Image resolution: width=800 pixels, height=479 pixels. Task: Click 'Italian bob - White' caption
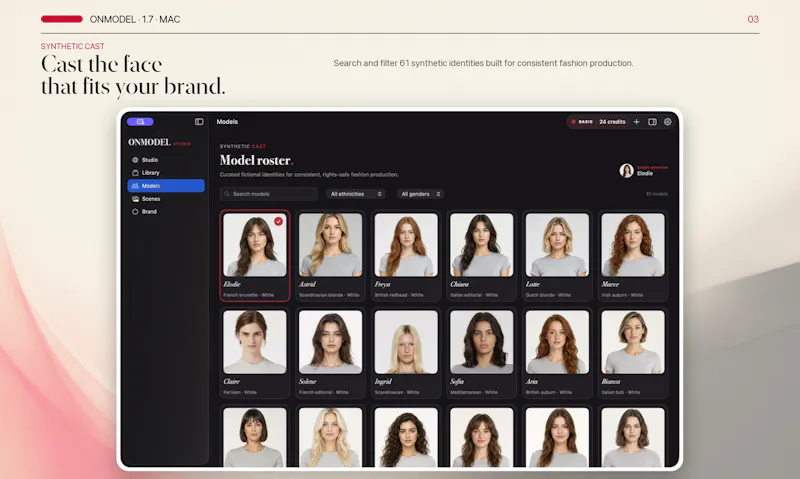pyautogui.click(x=621, y=392)
